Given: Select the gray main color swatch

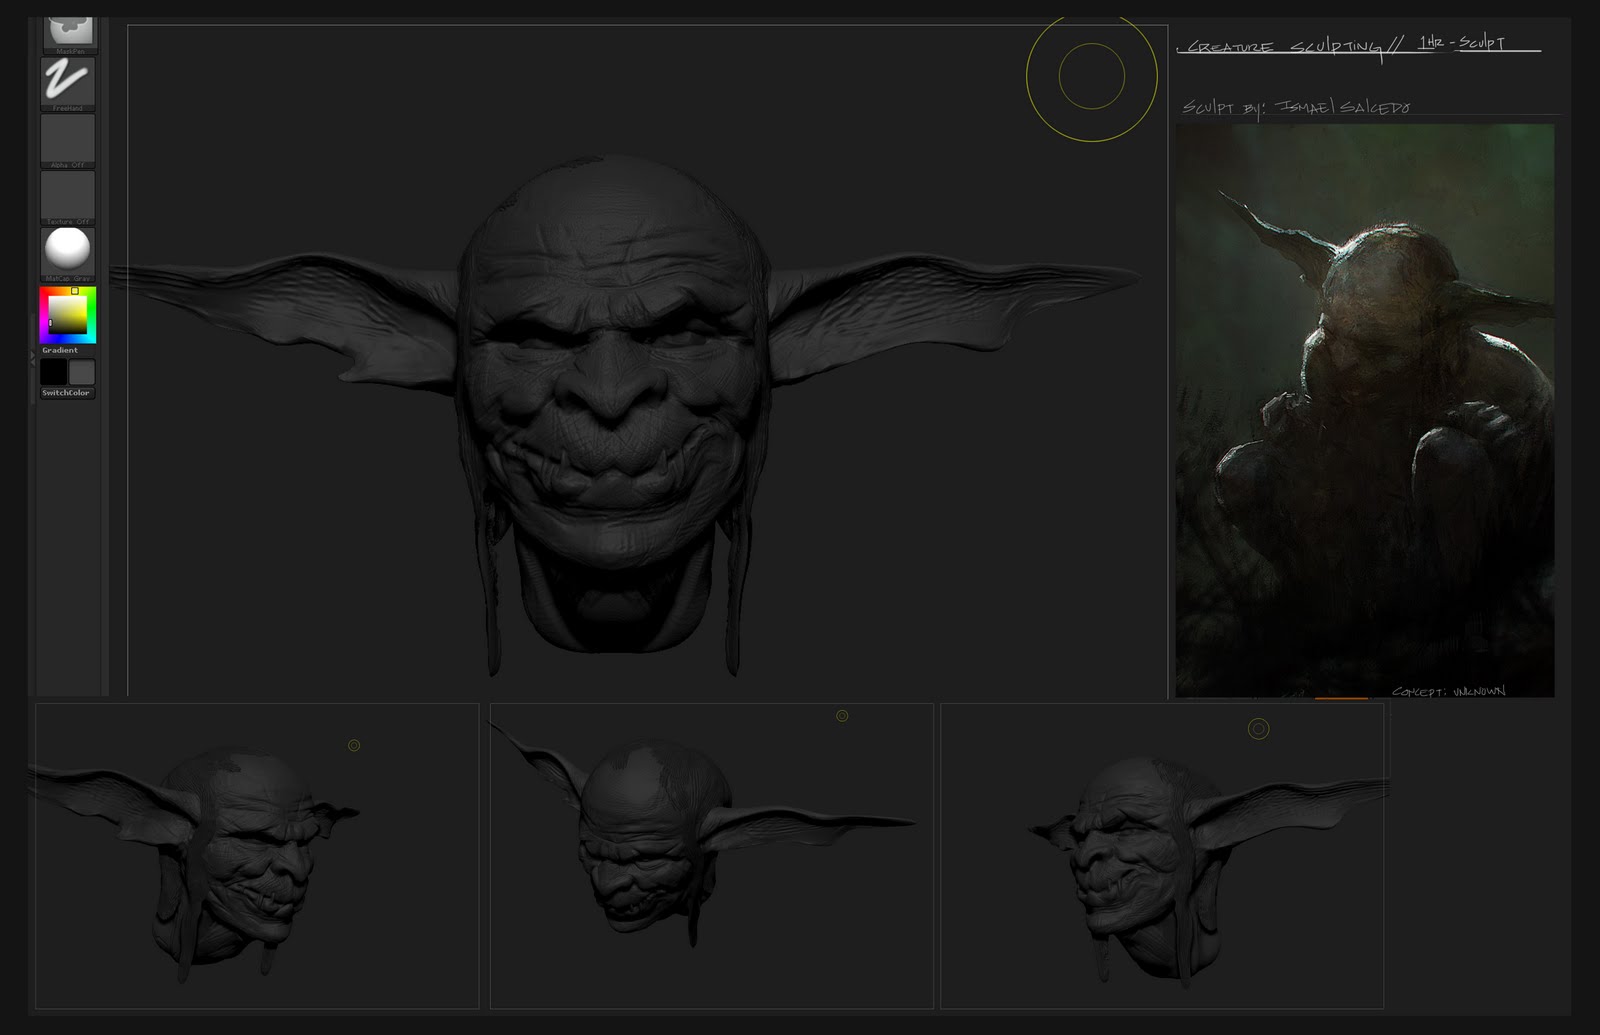Looking at the screenshot, I should (x=82, y=372).
